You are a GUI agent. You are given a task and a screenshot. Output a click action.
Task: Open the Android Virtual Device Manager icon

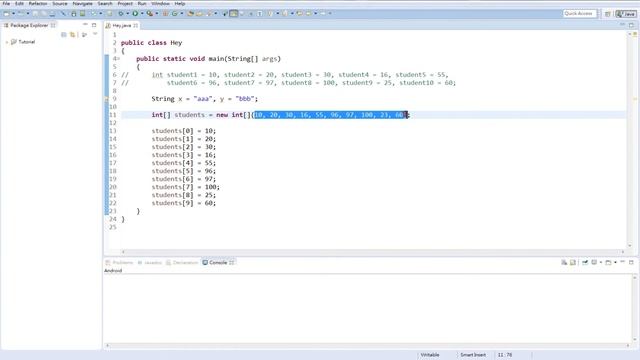click(x=82, y=13)
